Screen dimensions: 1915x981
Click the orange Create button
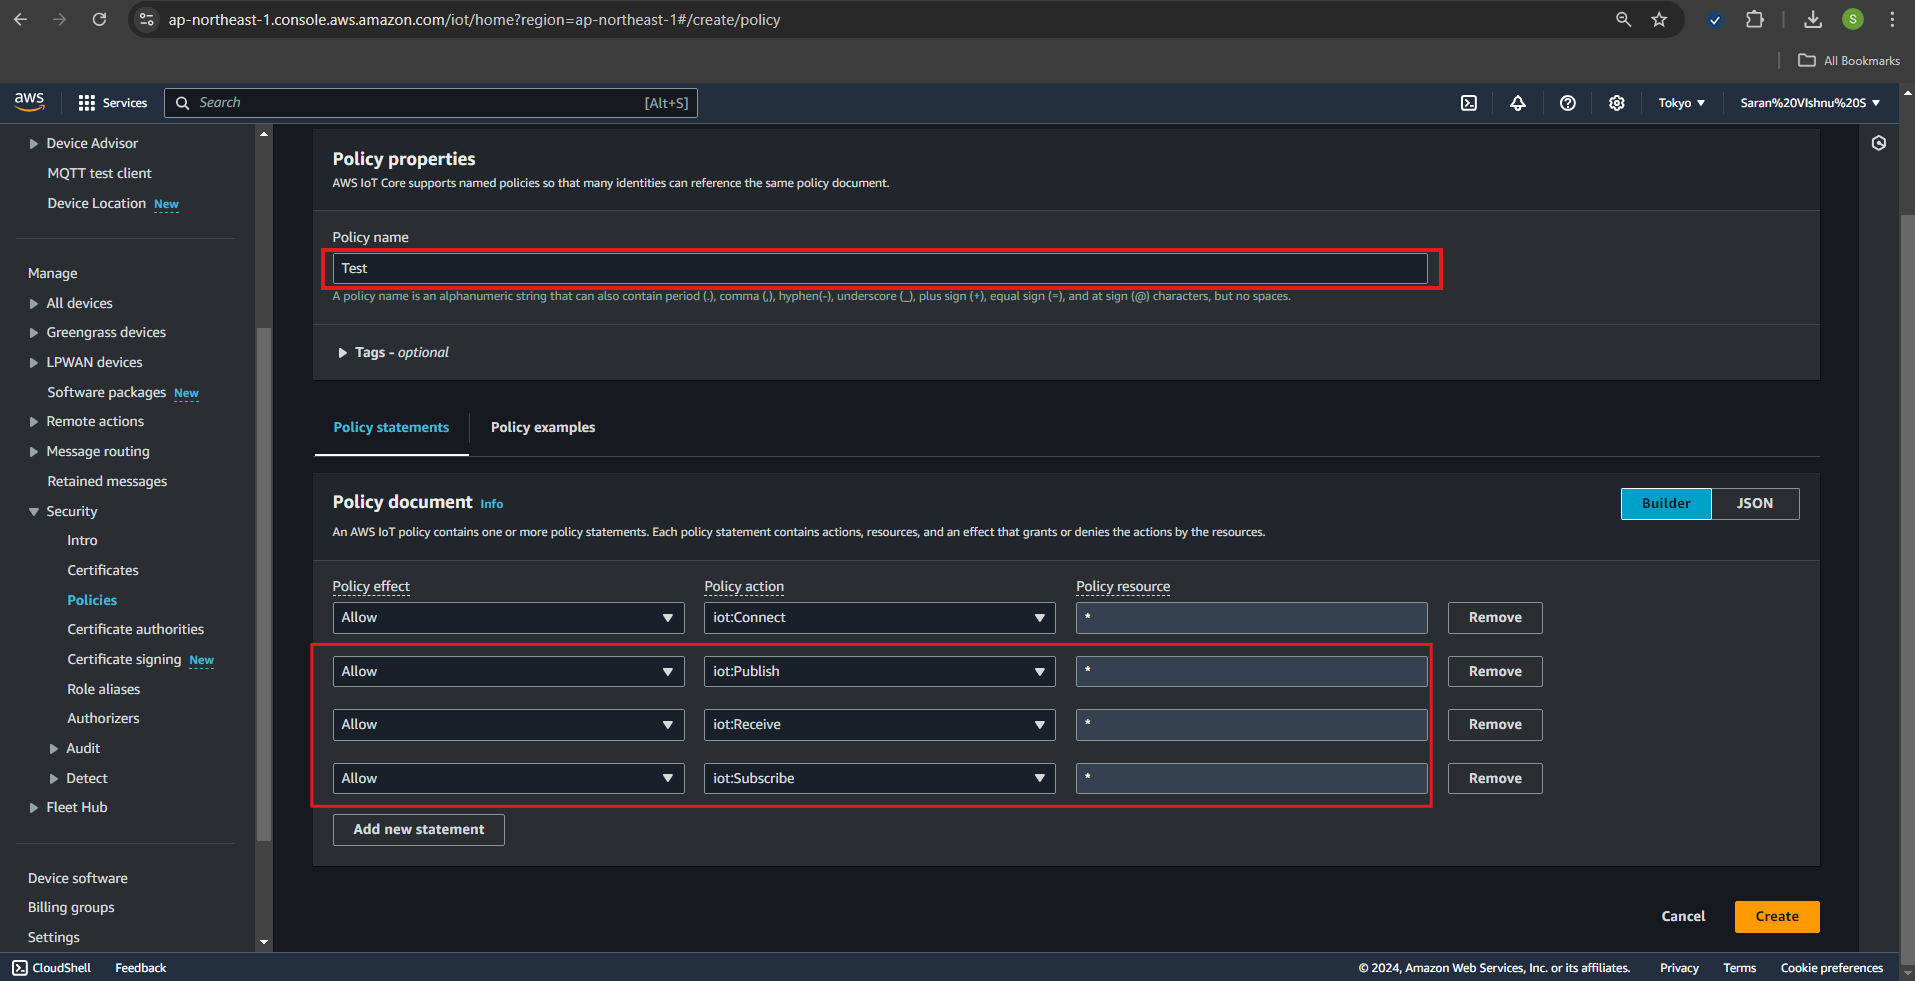click(x=1776, y=917)
